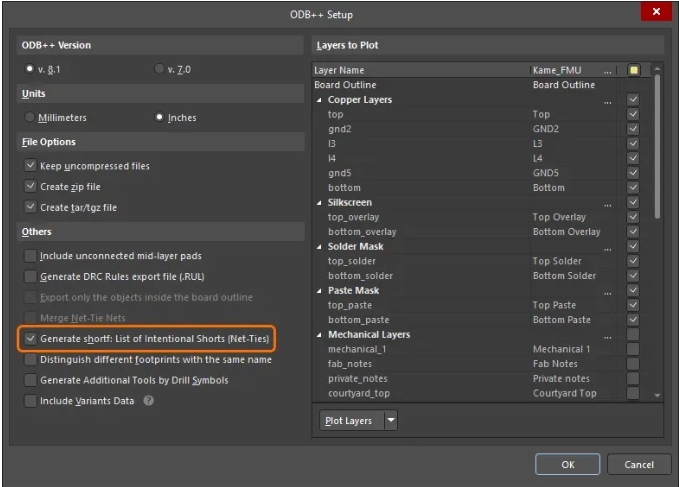
Task: Enable Distinguish different footprints with same name
Action: 30,359
